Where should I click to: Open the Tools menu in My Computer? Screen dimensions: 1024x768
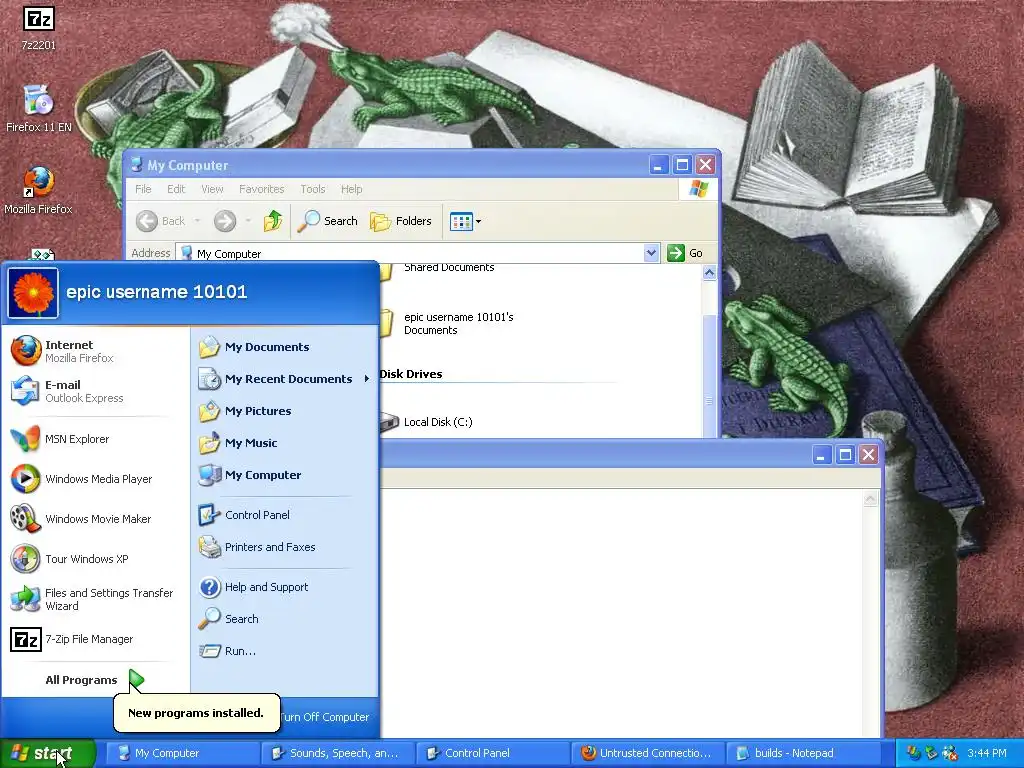pyautogui.click(x=312, y=189)
